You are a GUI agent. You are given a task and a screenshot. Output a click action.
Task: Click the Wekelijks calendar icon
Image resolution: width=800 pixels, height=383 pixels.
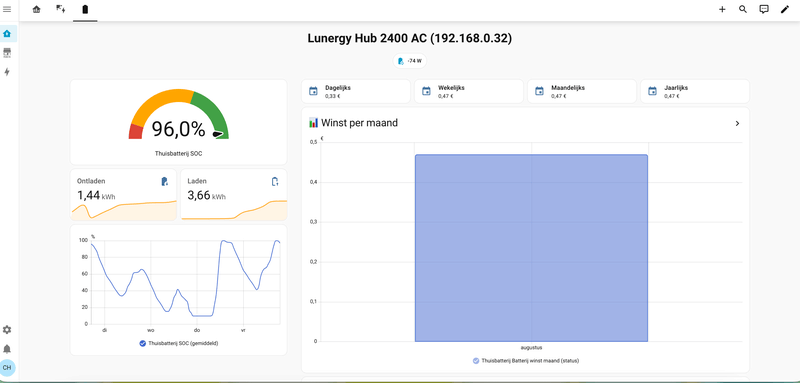pos(426,91)
